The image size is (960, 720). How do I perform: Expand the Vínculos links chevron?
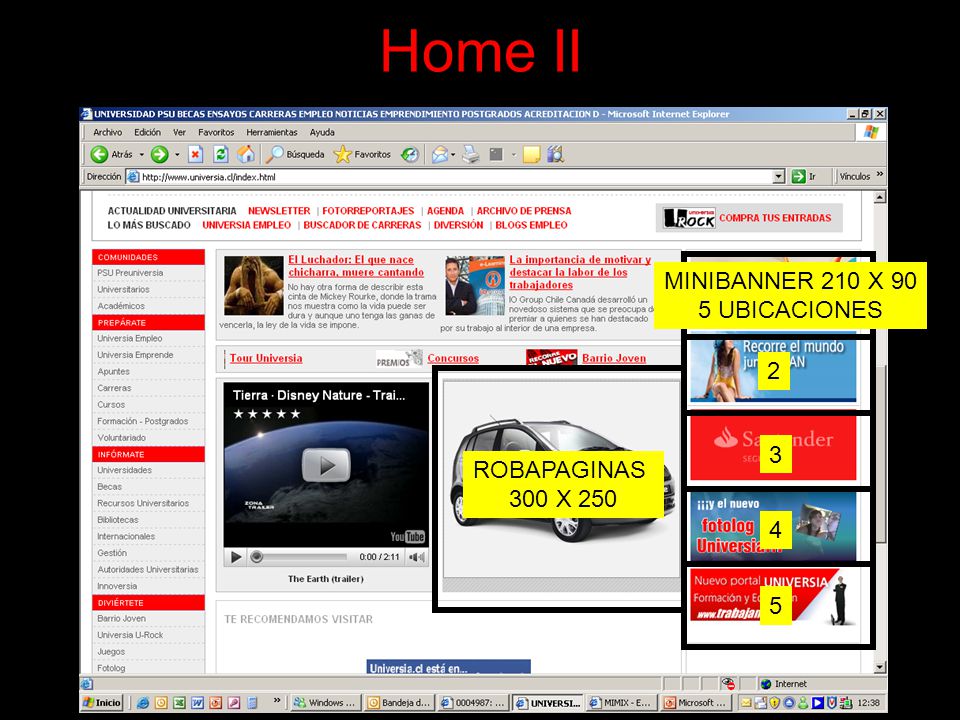pos(880,174)
